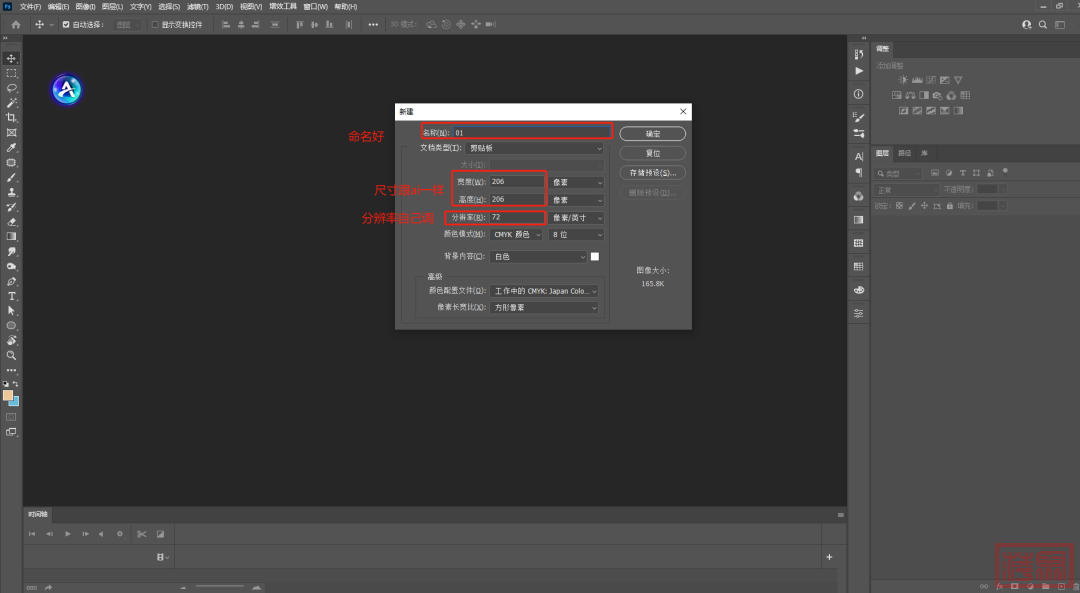Select the Move tool in the toolbox
Image resolution: width=1080 pixels, height=593 pixels.
click(x=11, y=59)
